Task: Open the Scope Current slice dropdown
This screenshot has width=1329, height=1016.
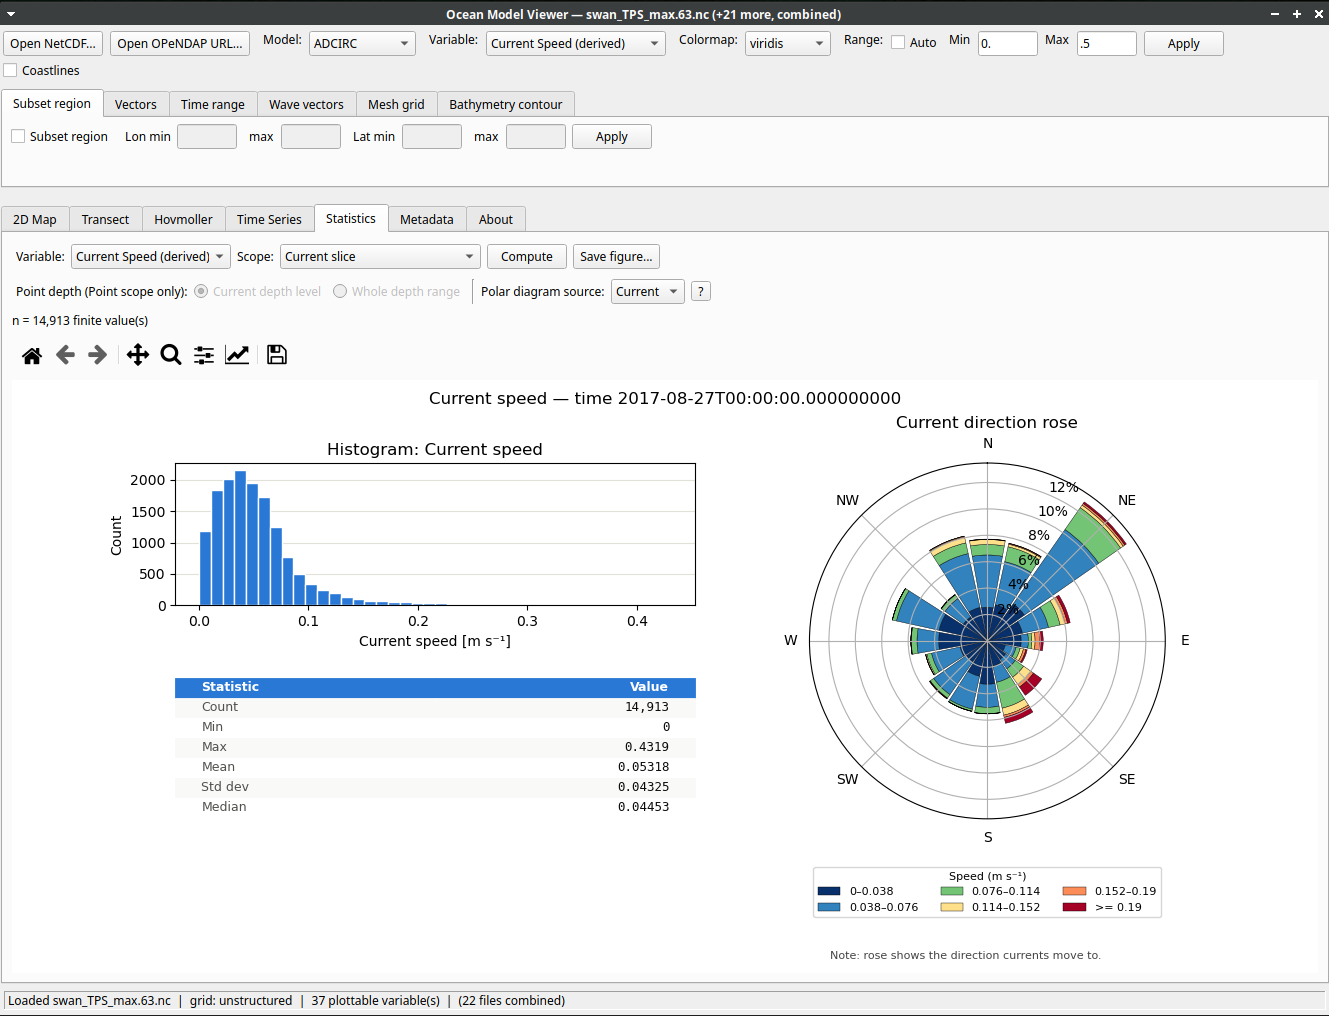Action: (380, 257)
